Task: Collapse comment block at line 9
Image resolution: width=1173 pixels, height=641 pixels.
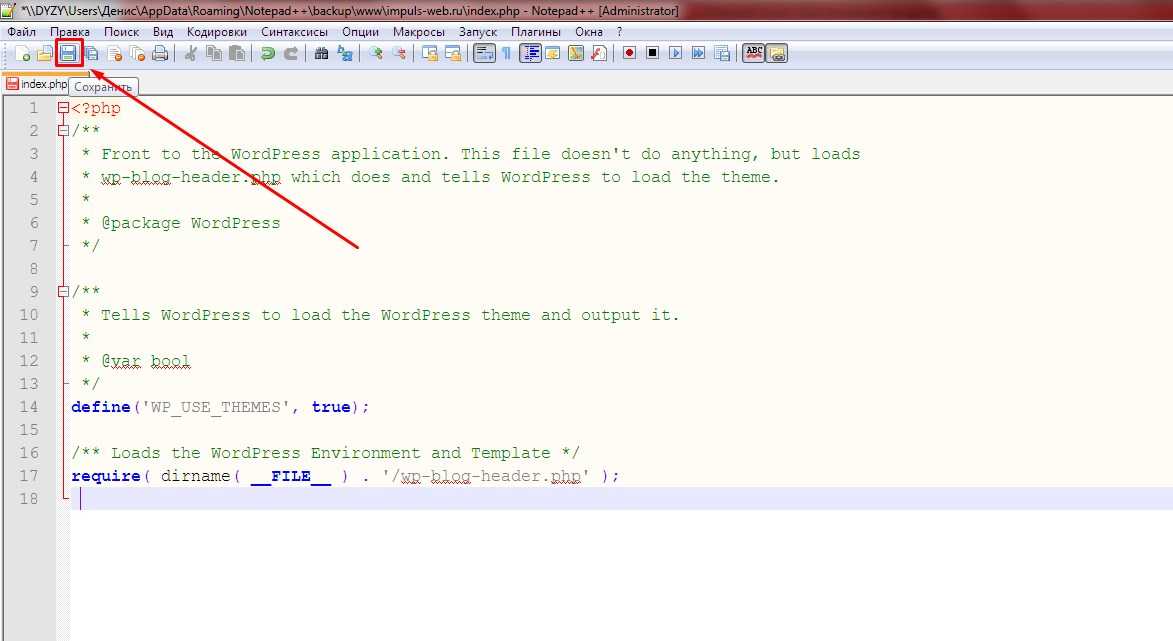Action: click(x=63, y=292)
